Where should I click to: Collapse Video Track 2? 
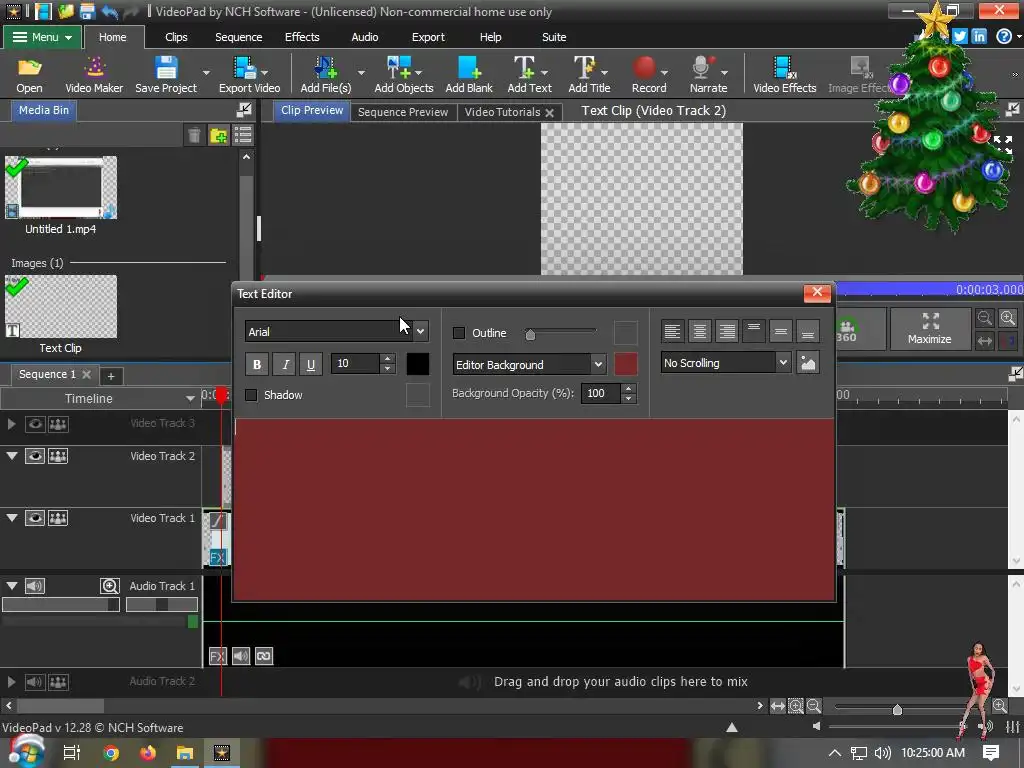pos(12,456)
